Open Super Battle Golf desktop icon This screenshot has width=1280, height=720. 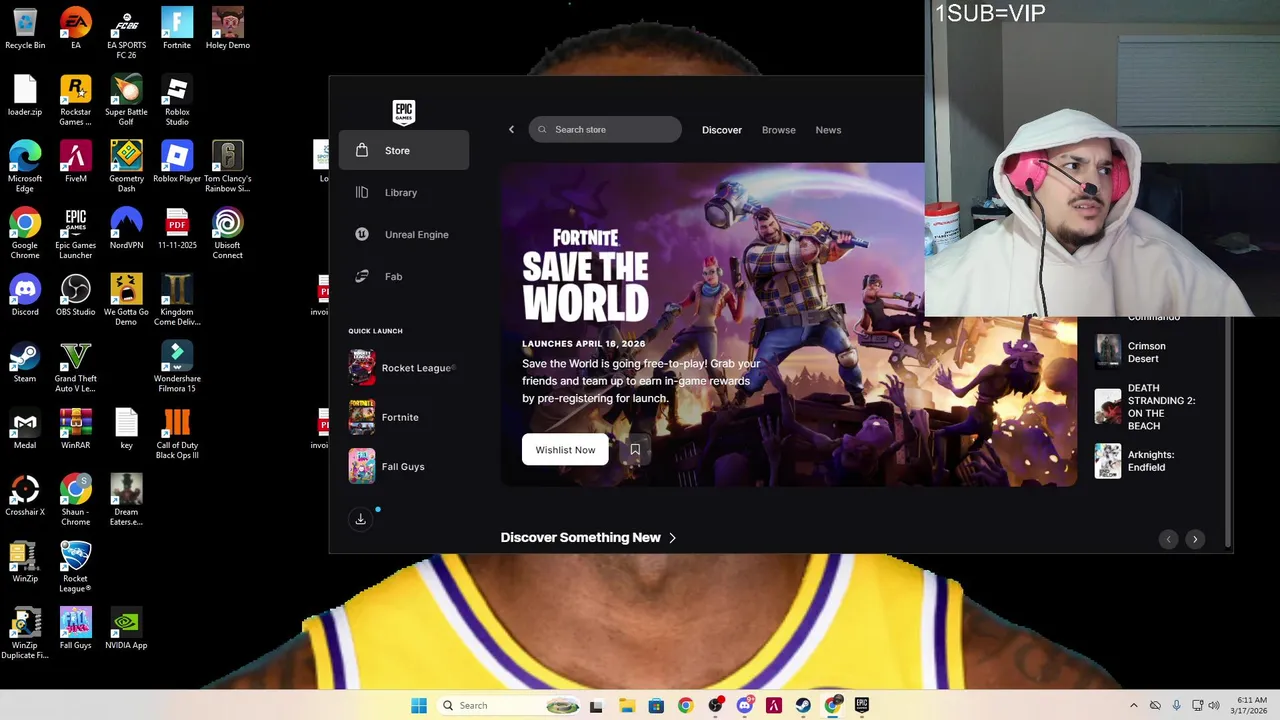point(126,101)
